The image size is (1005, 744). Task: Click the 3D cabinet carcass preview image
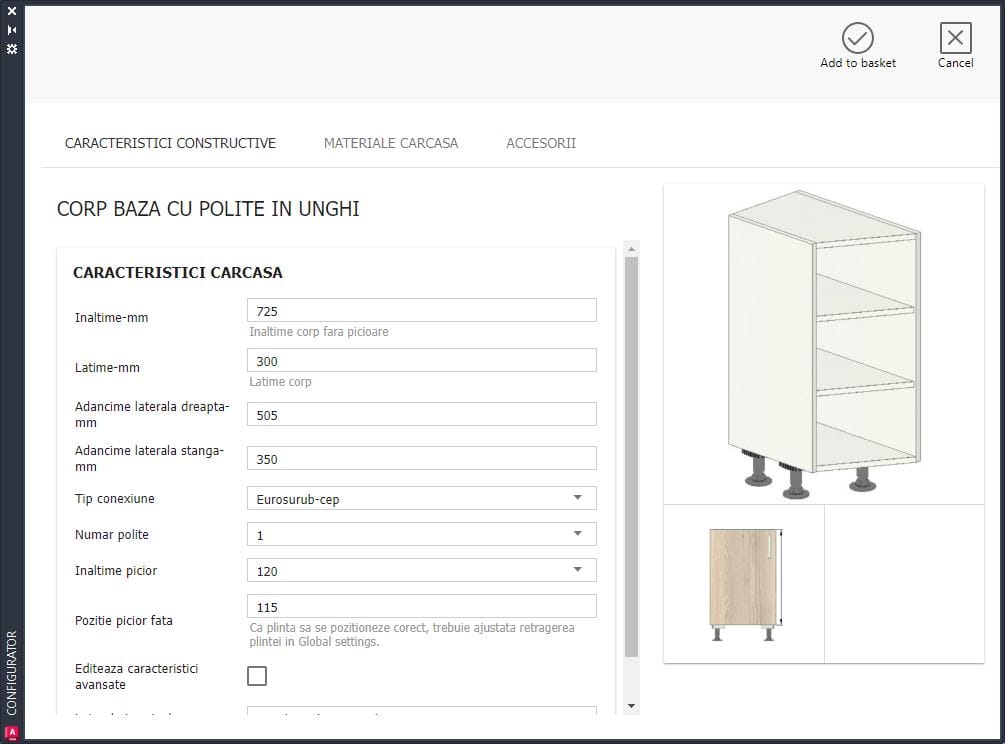824,344
